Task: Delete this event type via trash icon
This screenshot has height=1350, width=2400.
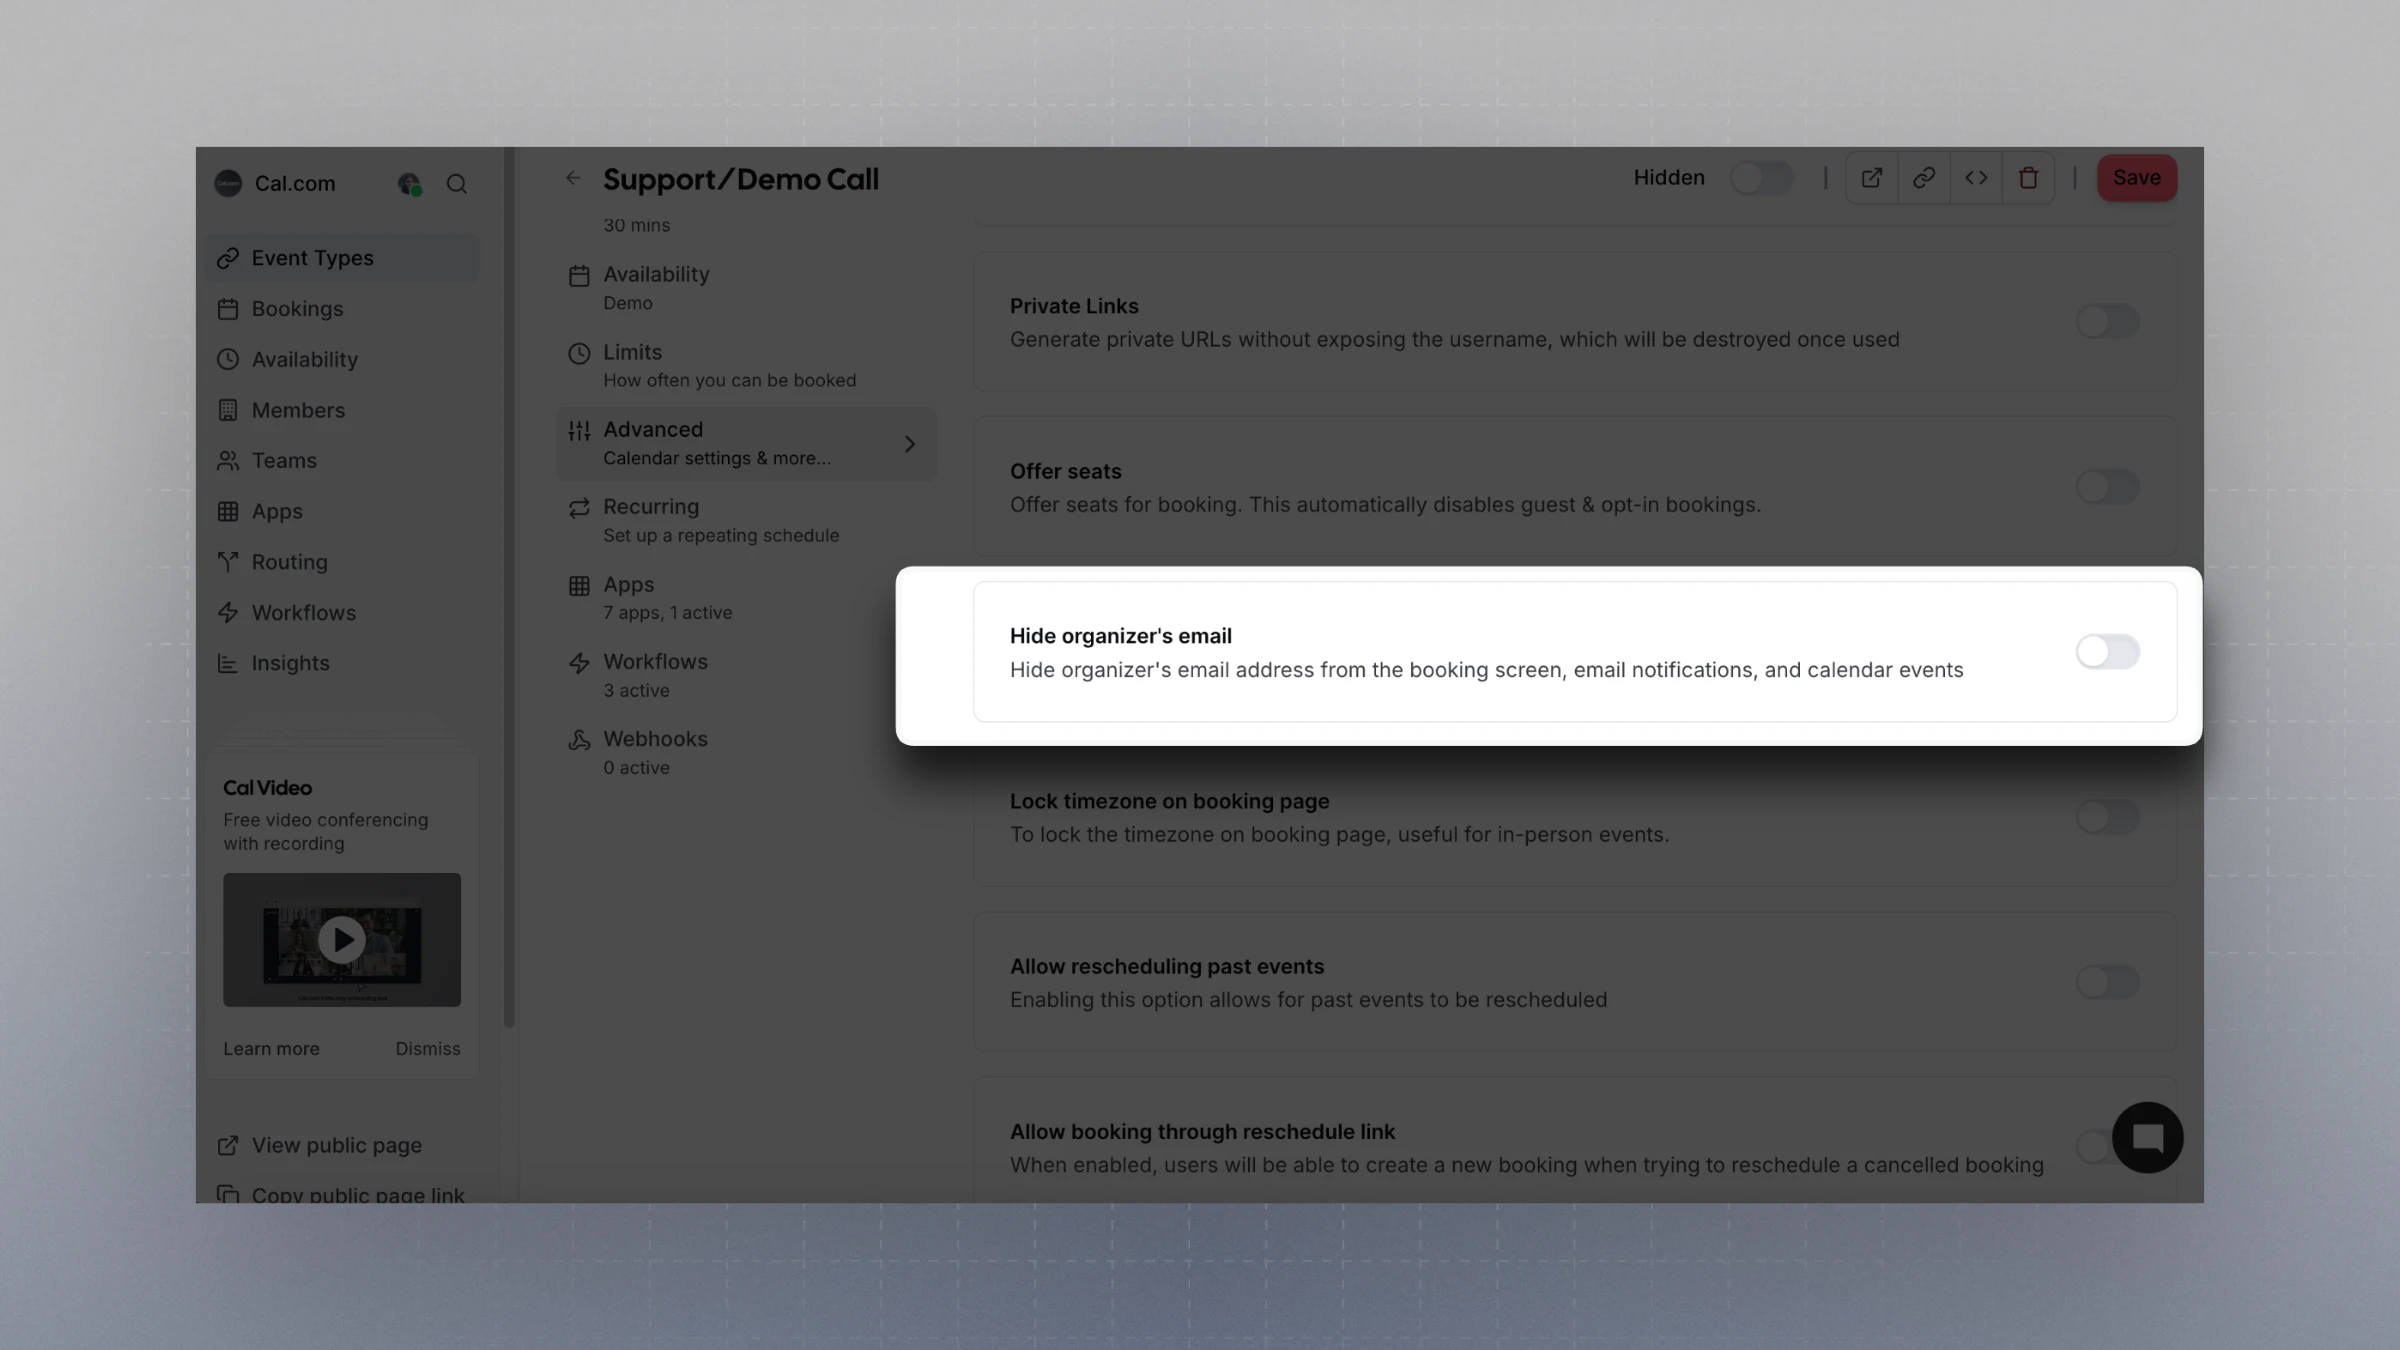Action: coord(2028,177)
